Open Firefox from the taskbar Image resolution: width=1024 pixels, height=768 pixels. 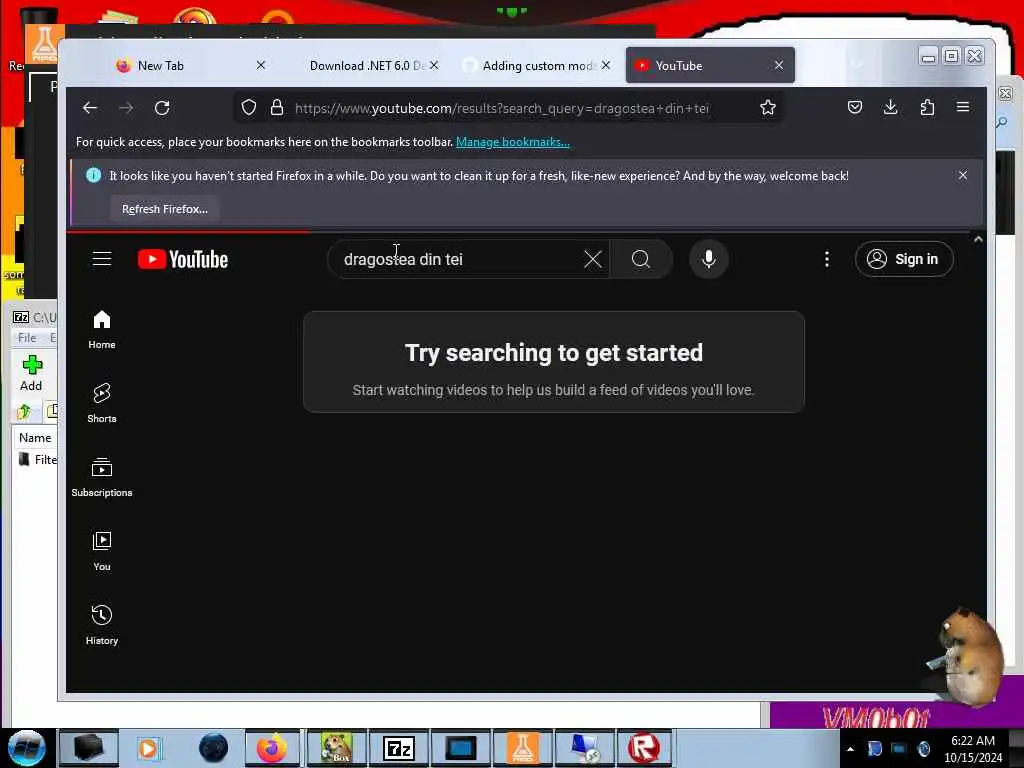(272, 748)
